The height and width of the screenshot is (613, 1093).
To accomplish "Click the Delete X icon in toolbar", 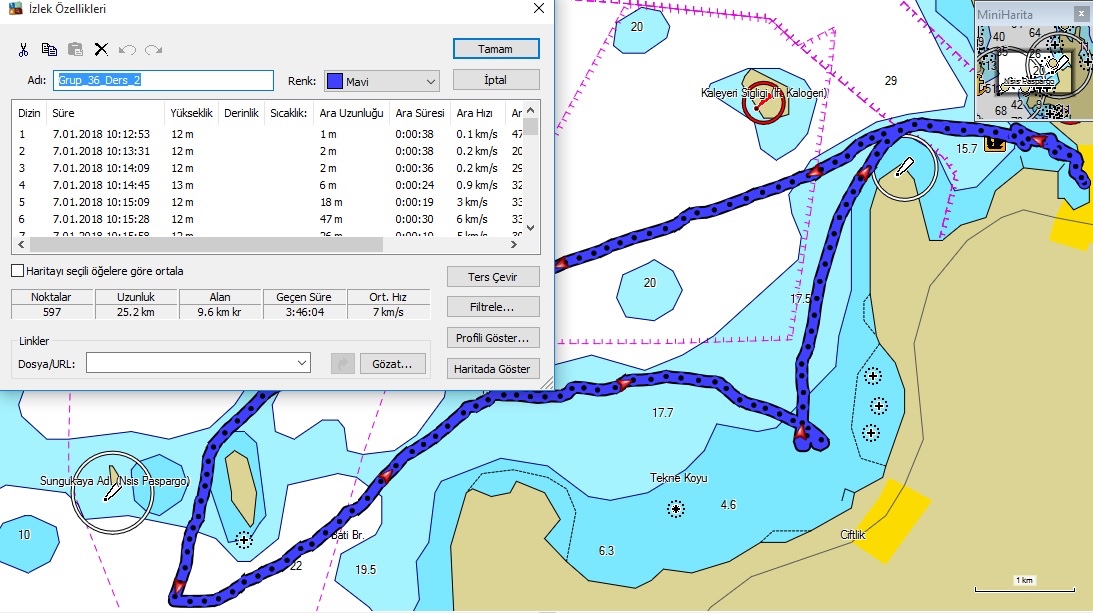I will (x=101, y=50).
